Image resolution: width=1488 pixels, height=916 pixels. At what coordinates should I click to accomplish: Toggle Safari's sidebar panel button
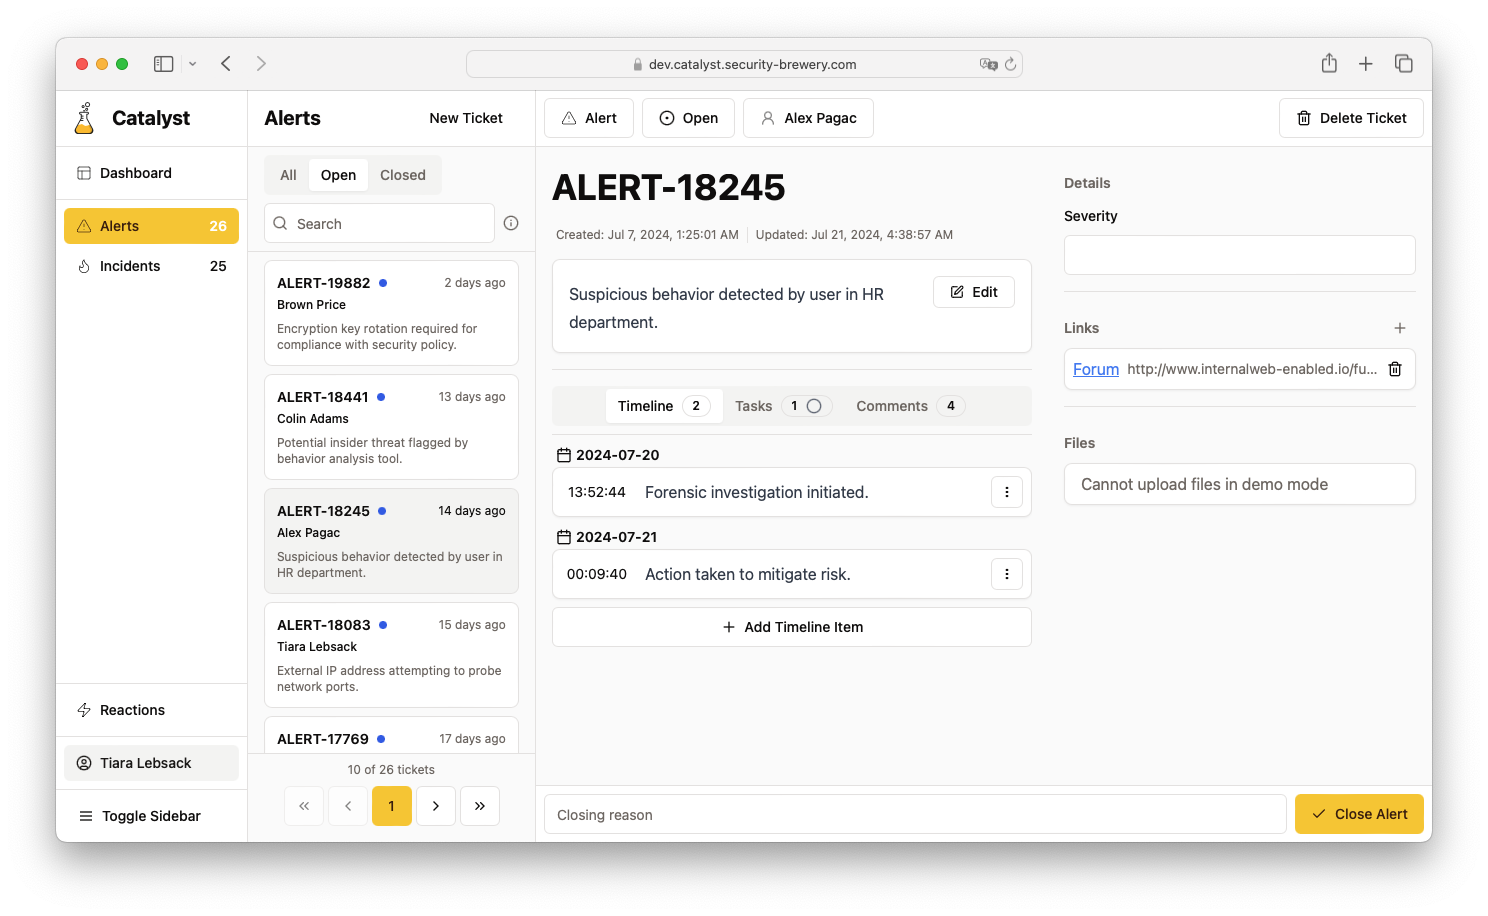164,64
